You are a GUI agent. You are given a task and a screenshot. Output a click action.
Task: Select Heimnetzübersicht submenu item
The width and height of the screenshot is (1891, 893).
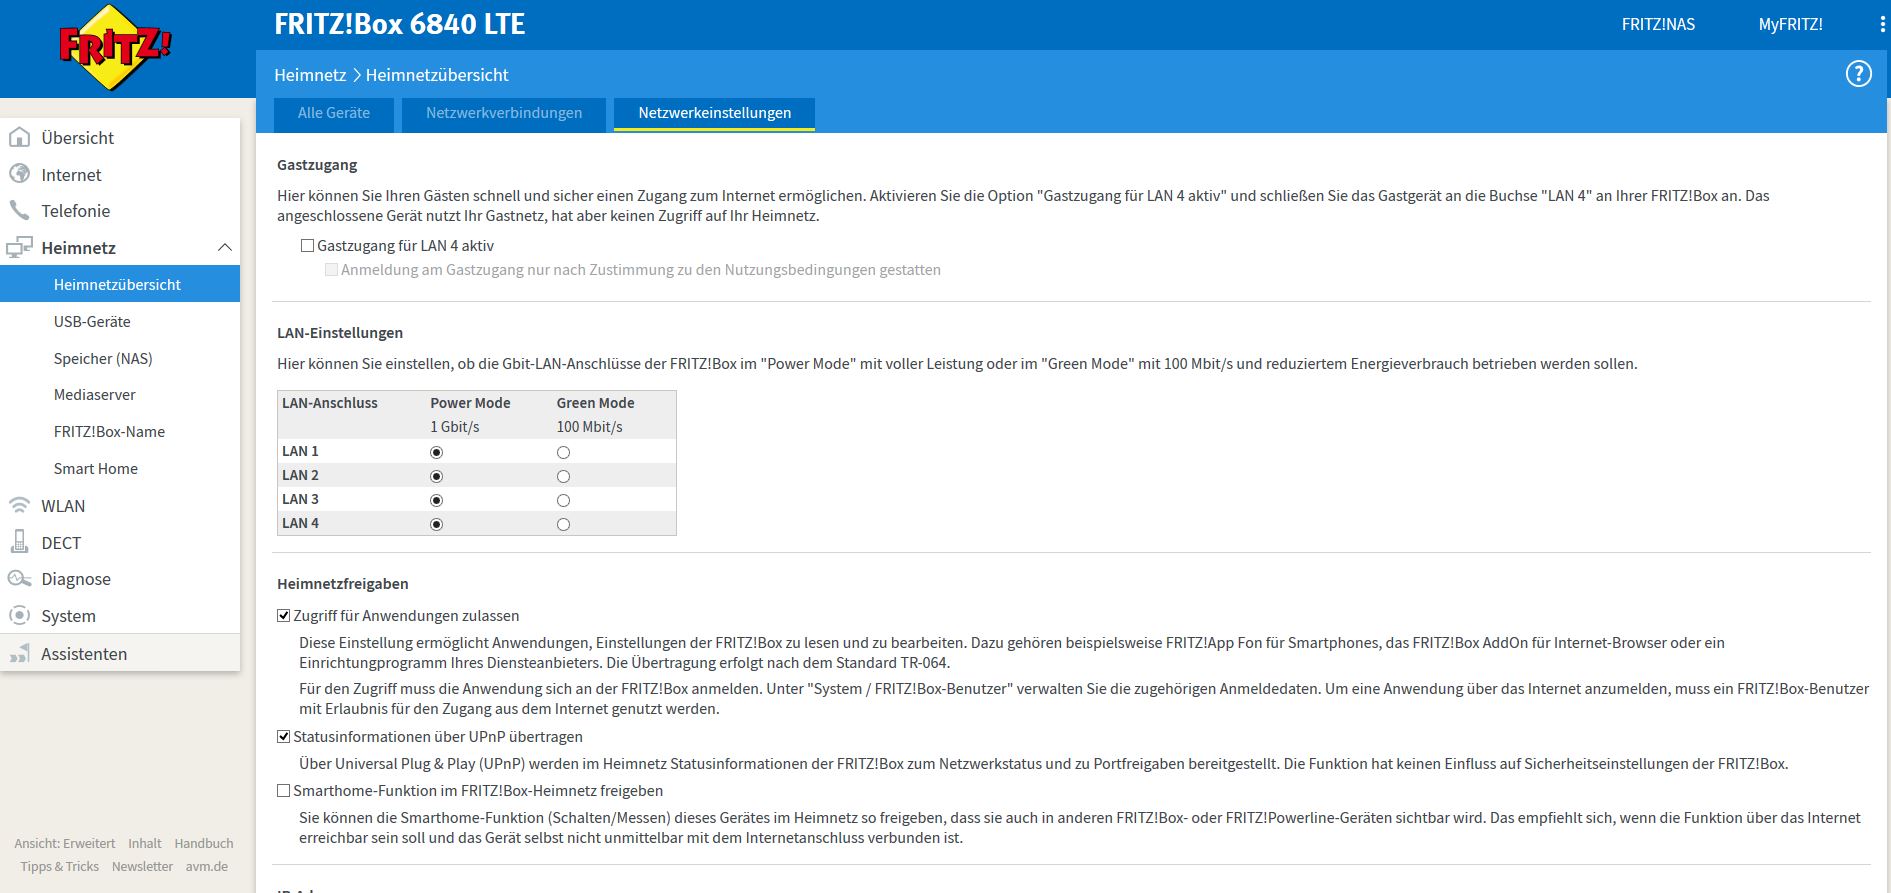click(x=120, y=284)
